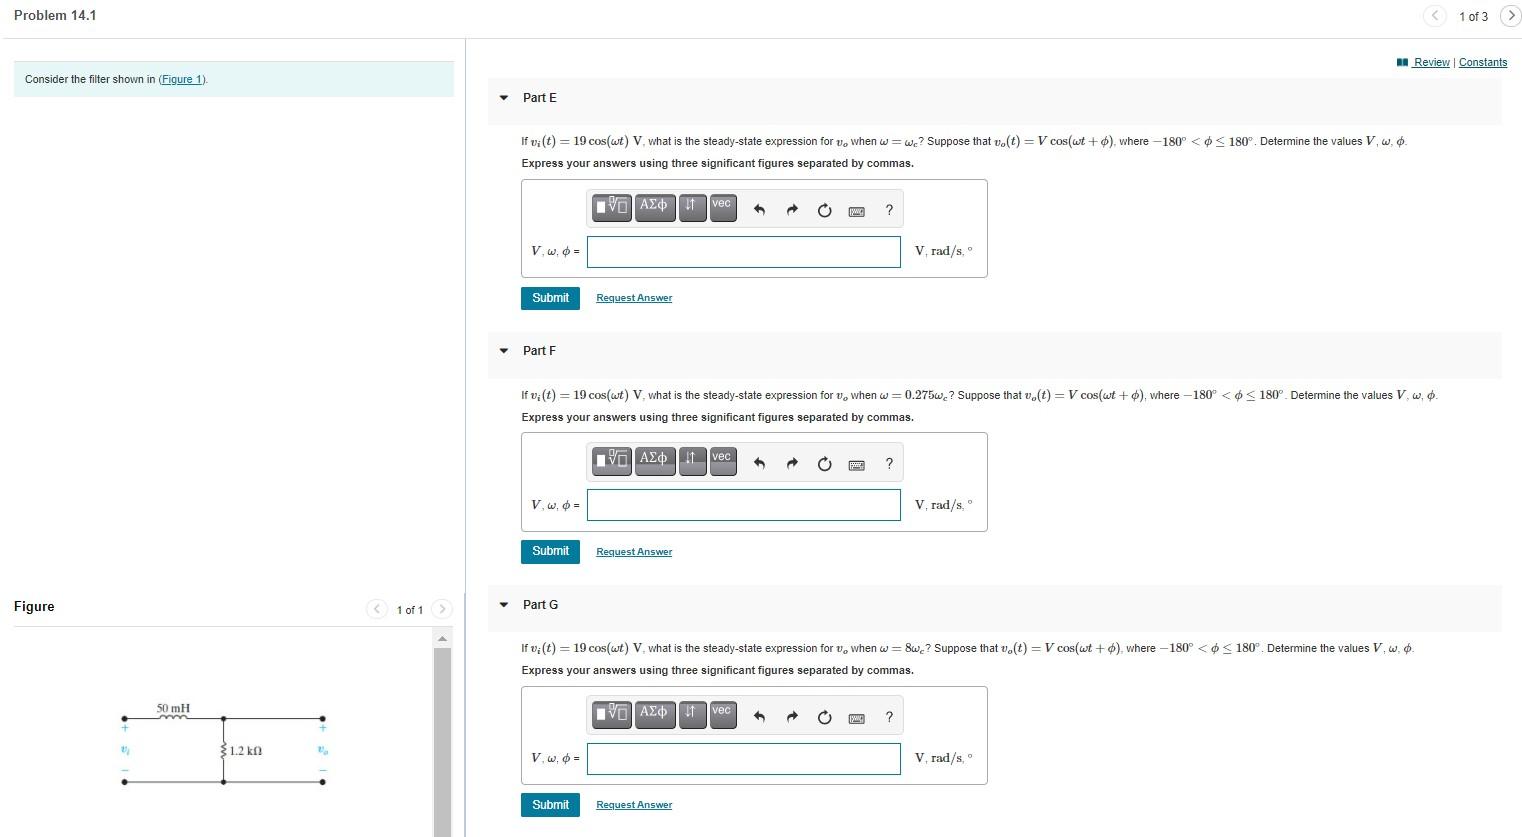
Task: Open ΑΣΦ symbol palette in Part G editor
Action: 654,715
